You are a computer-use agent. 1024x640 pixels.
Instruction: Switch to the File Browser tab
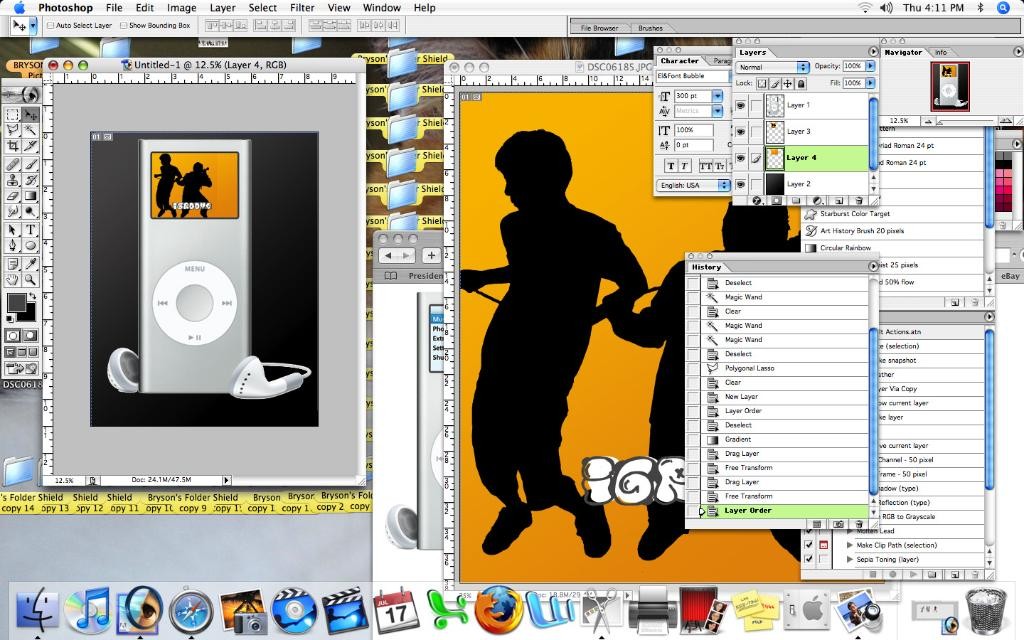[x=599, y=28]
